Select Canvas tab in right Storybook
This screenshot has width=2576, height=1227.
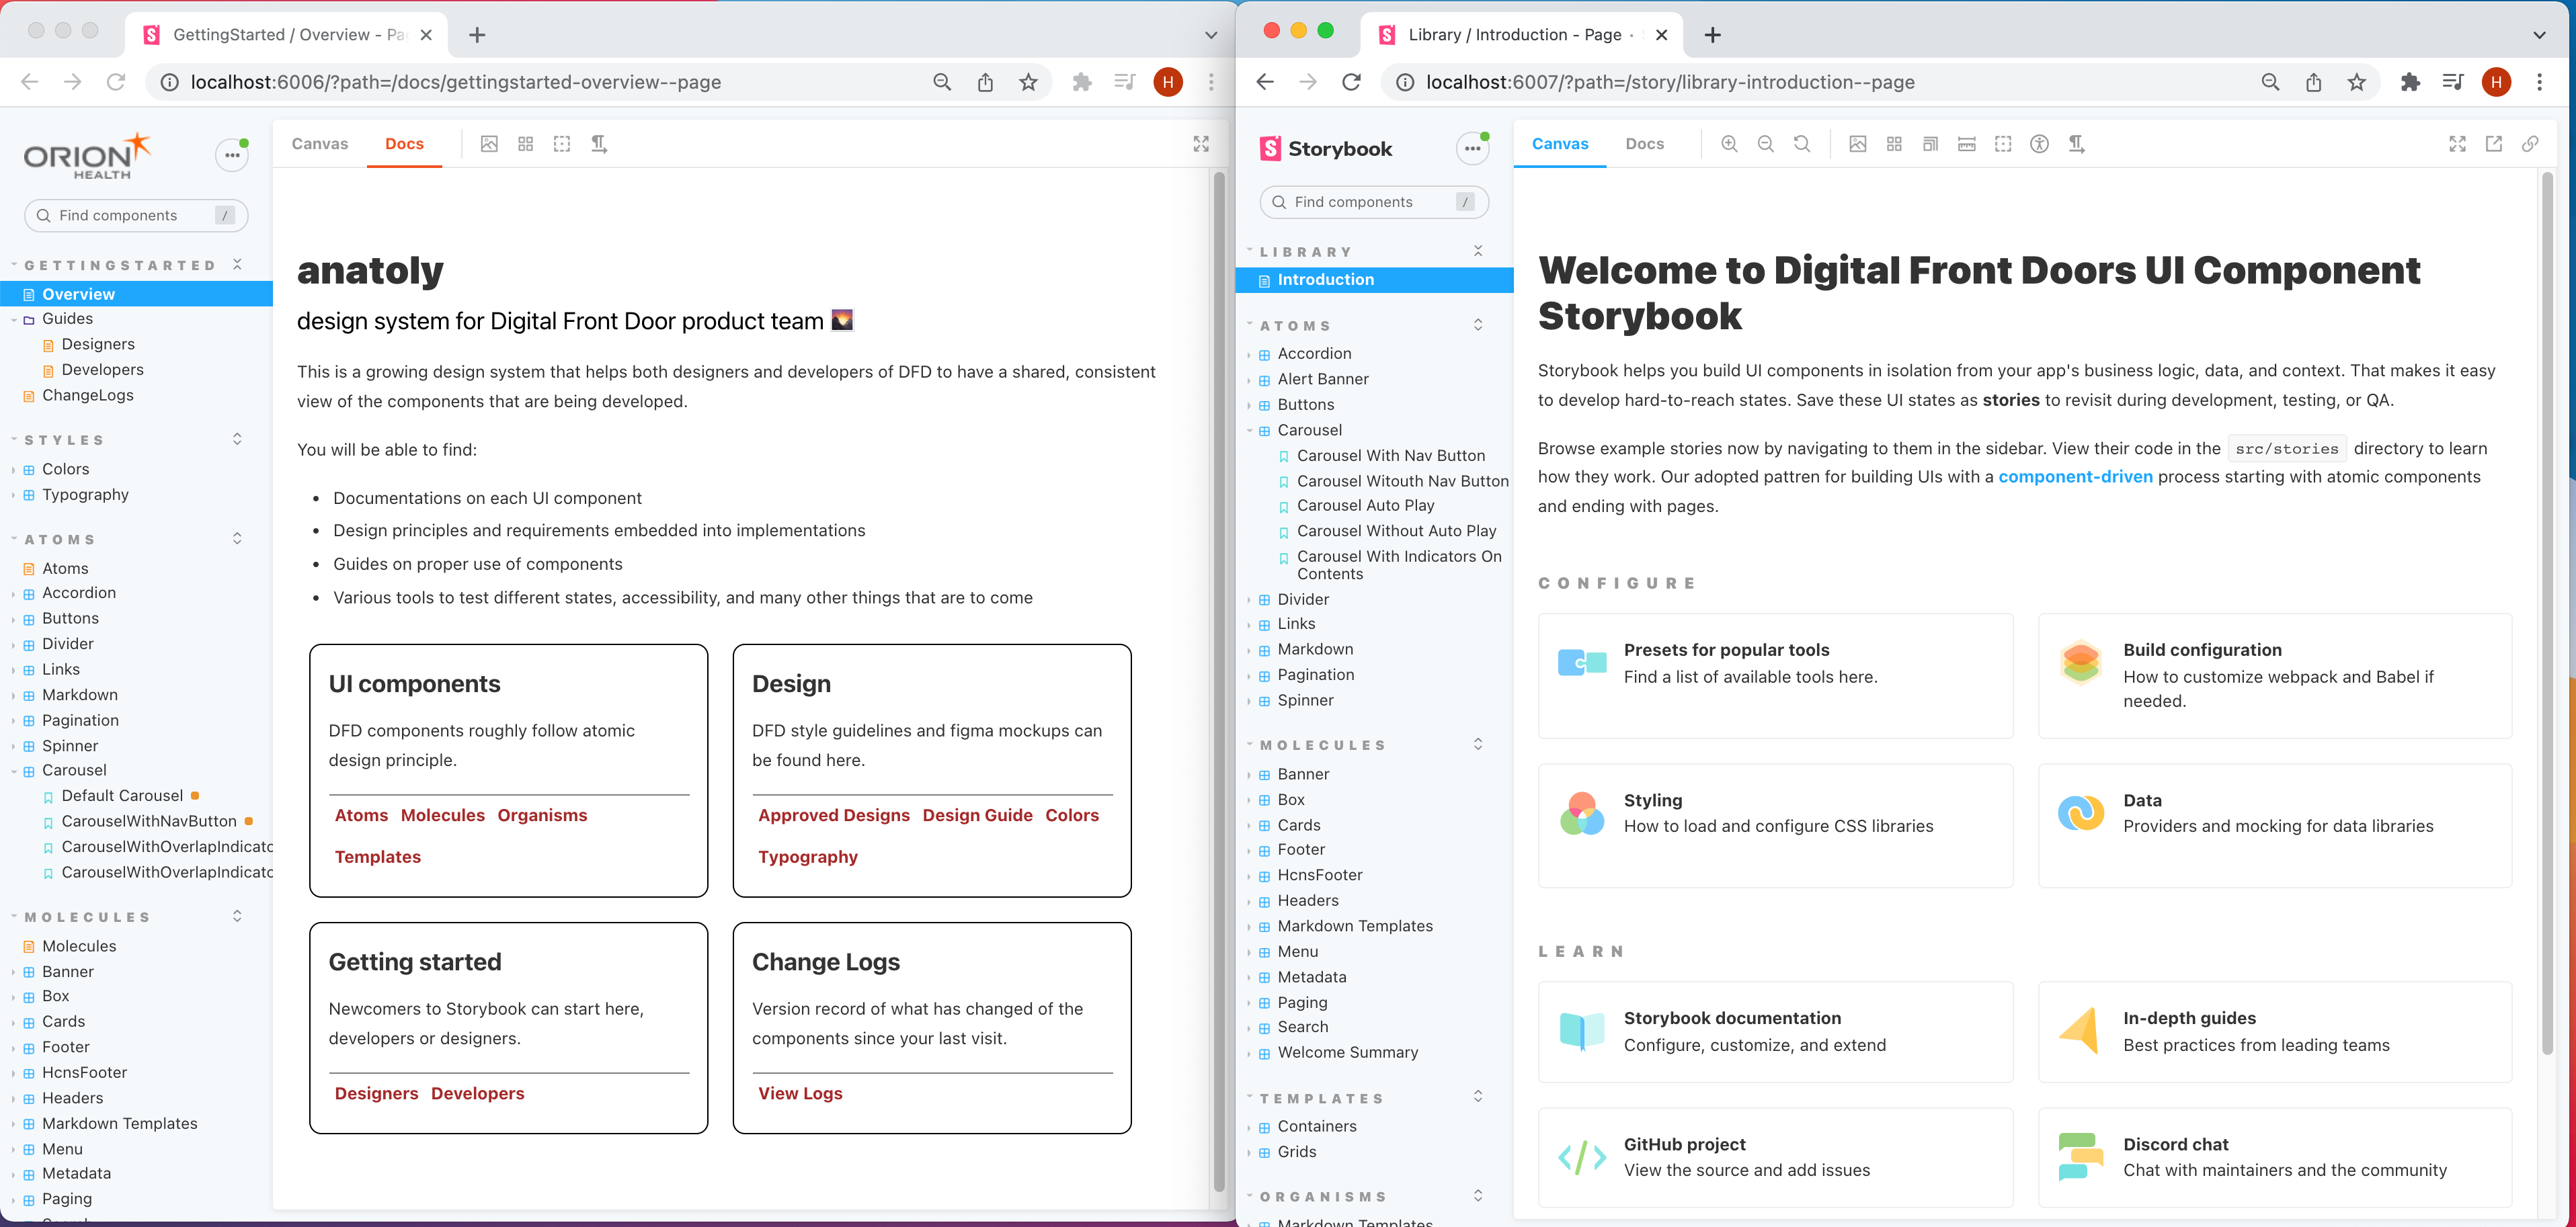1560,144
